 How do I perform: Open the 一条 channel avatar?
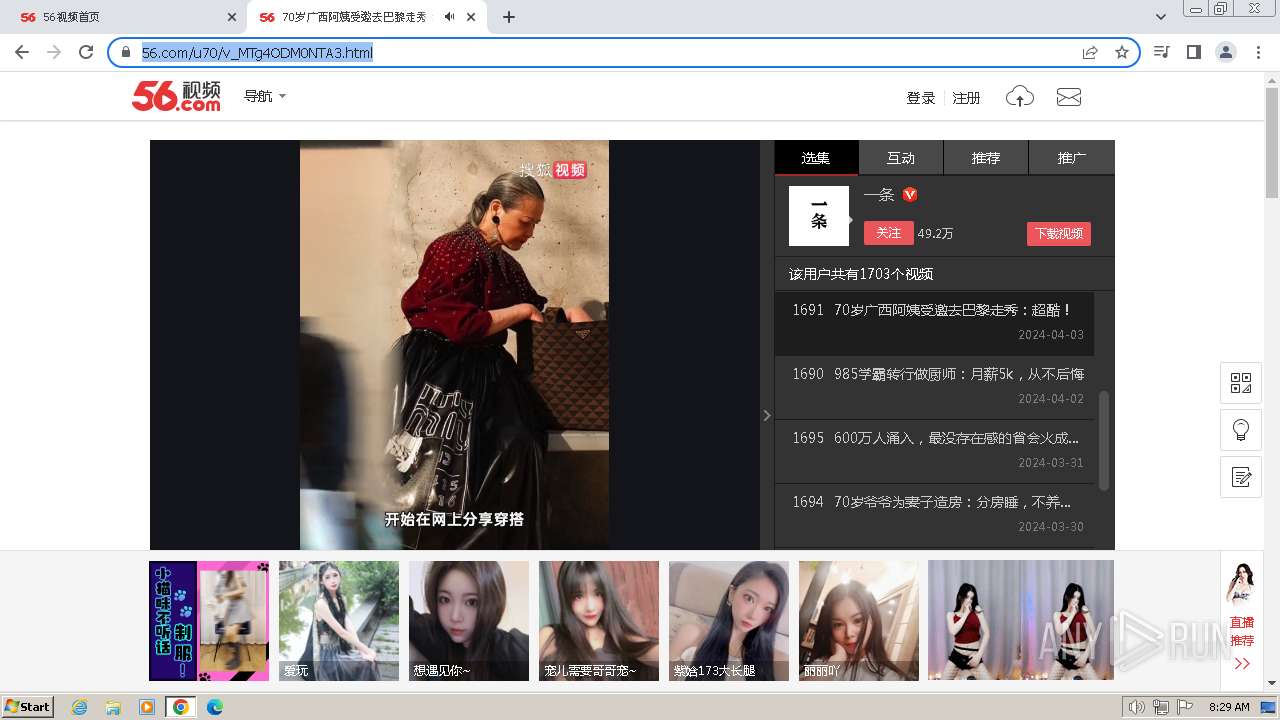pos(819,216)
